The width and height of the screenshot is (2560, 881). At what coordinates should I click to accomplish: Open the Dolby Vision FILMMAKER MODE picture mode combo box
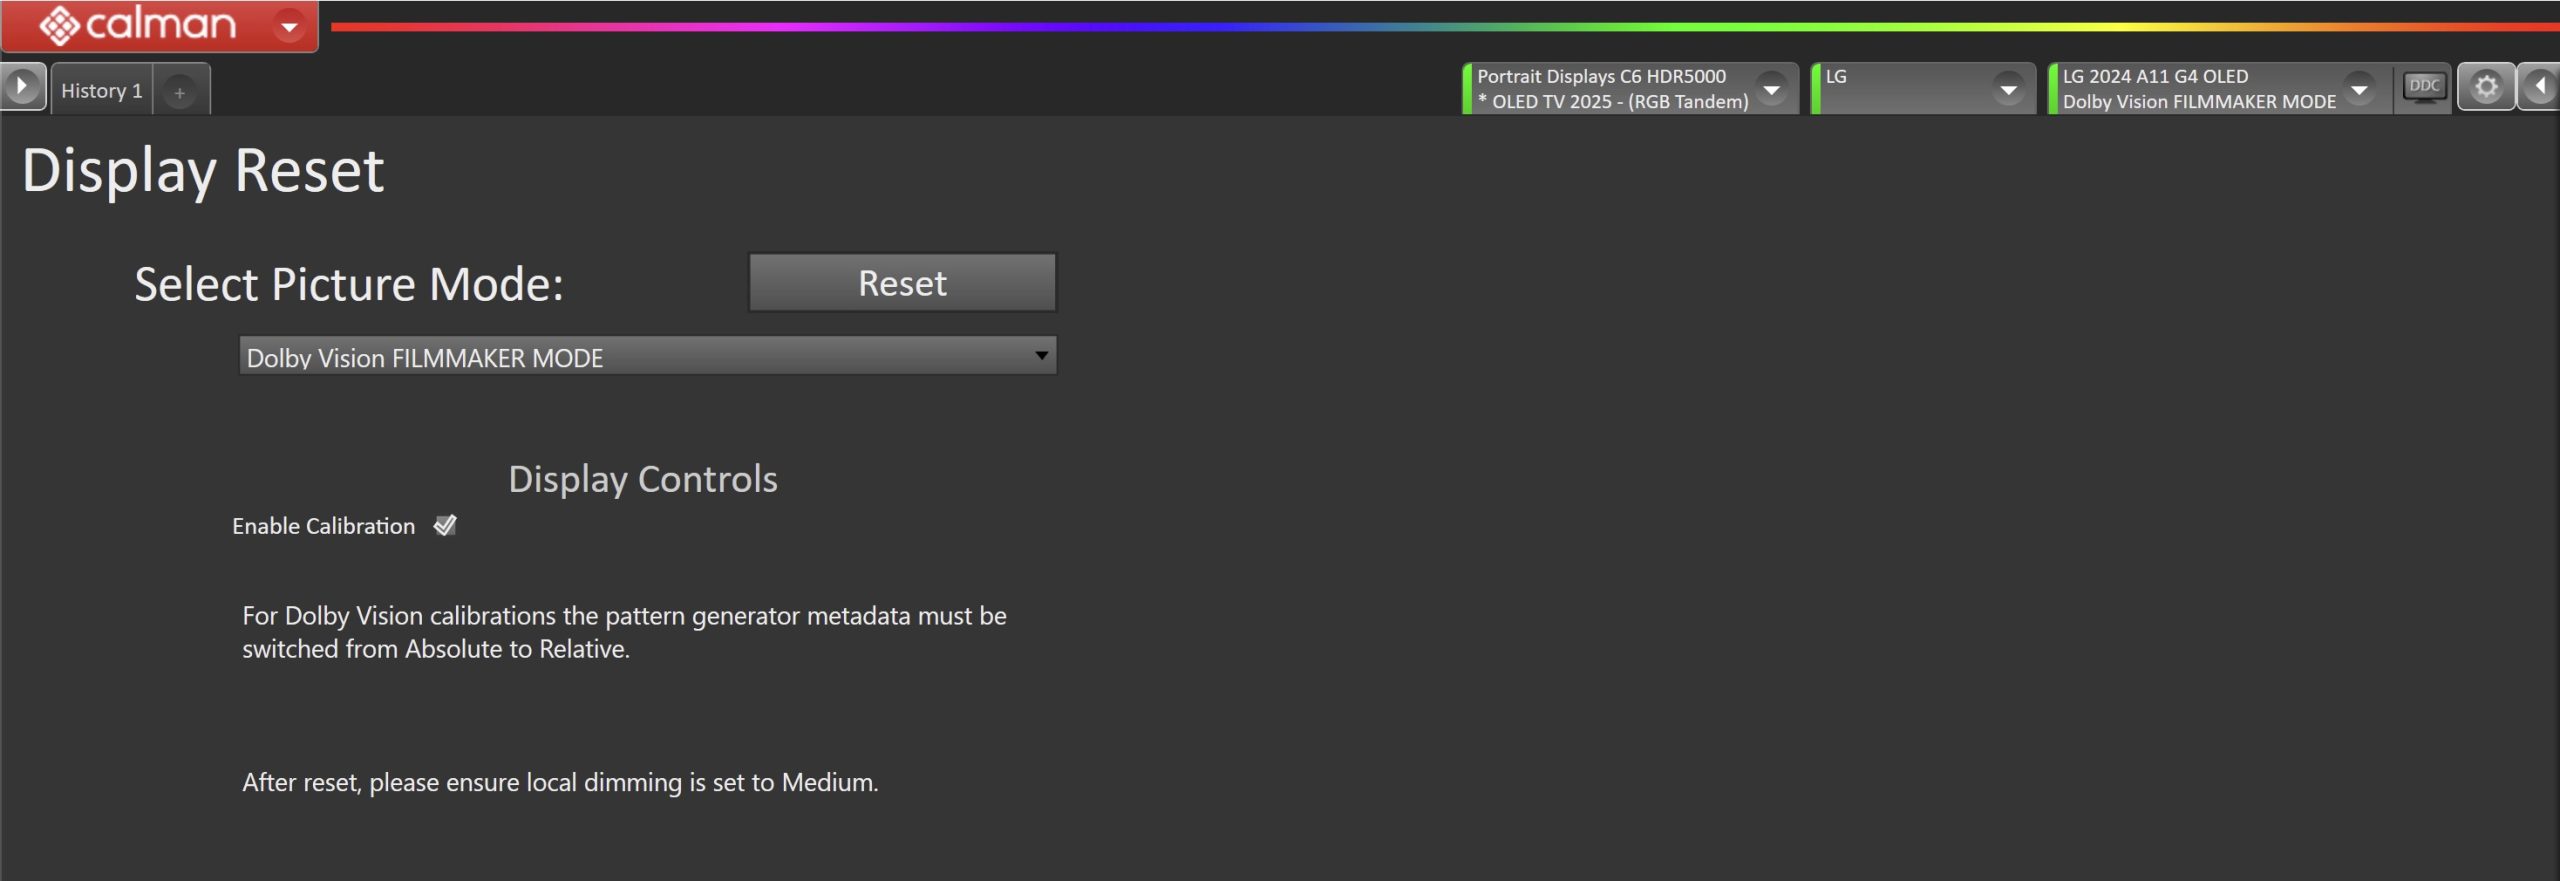point(648,356)
